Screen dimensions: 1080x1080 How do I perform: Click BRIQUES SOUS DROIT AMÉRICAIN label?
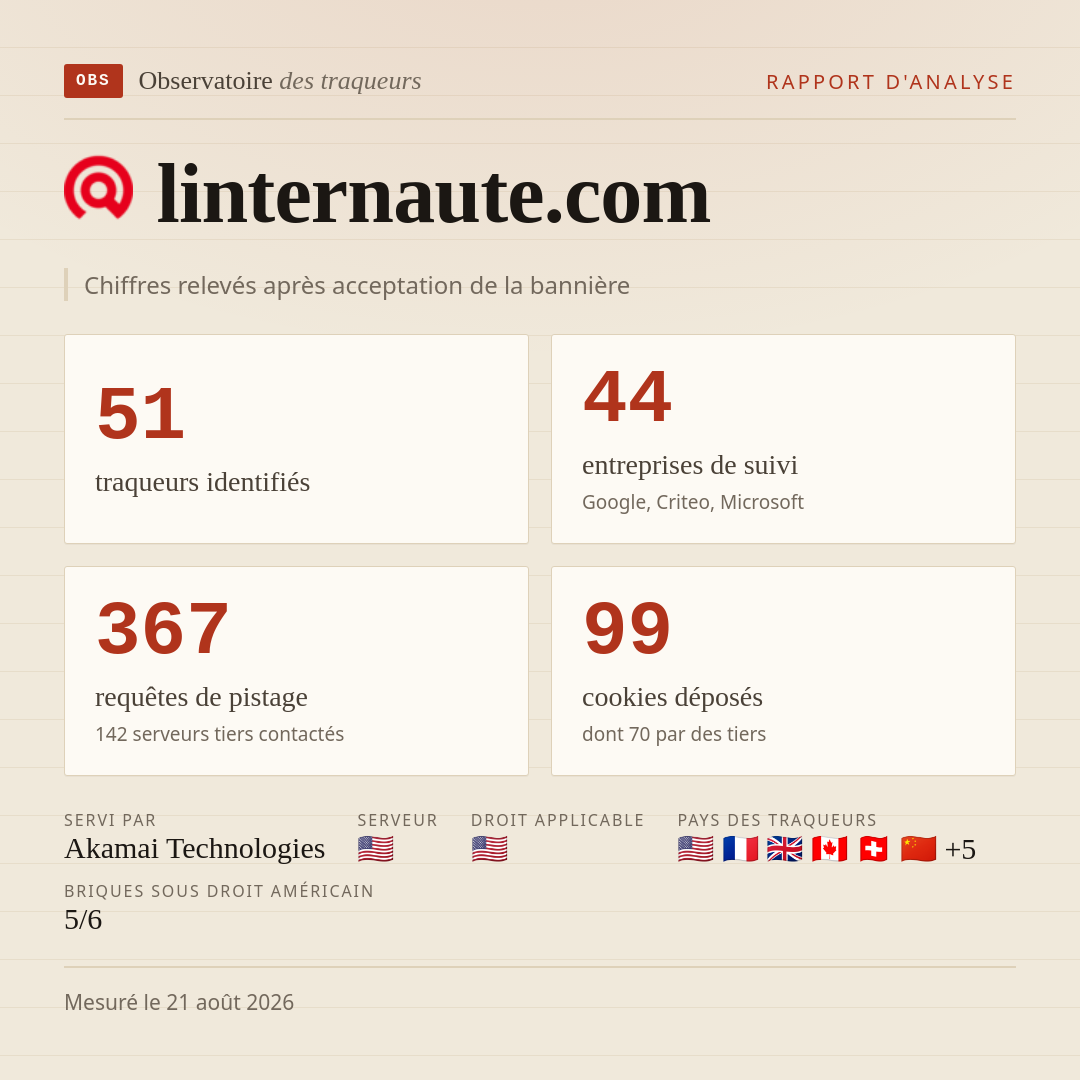(219, 891)
